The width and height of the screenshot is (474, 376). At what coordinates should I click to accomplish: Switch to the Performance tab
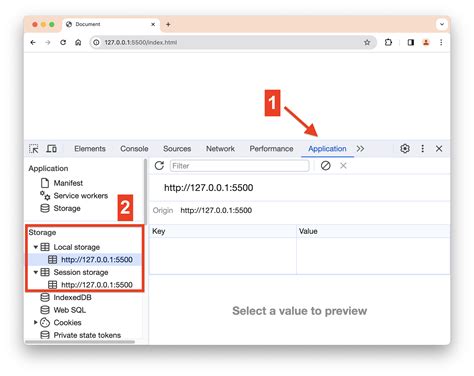pos(271,149)
